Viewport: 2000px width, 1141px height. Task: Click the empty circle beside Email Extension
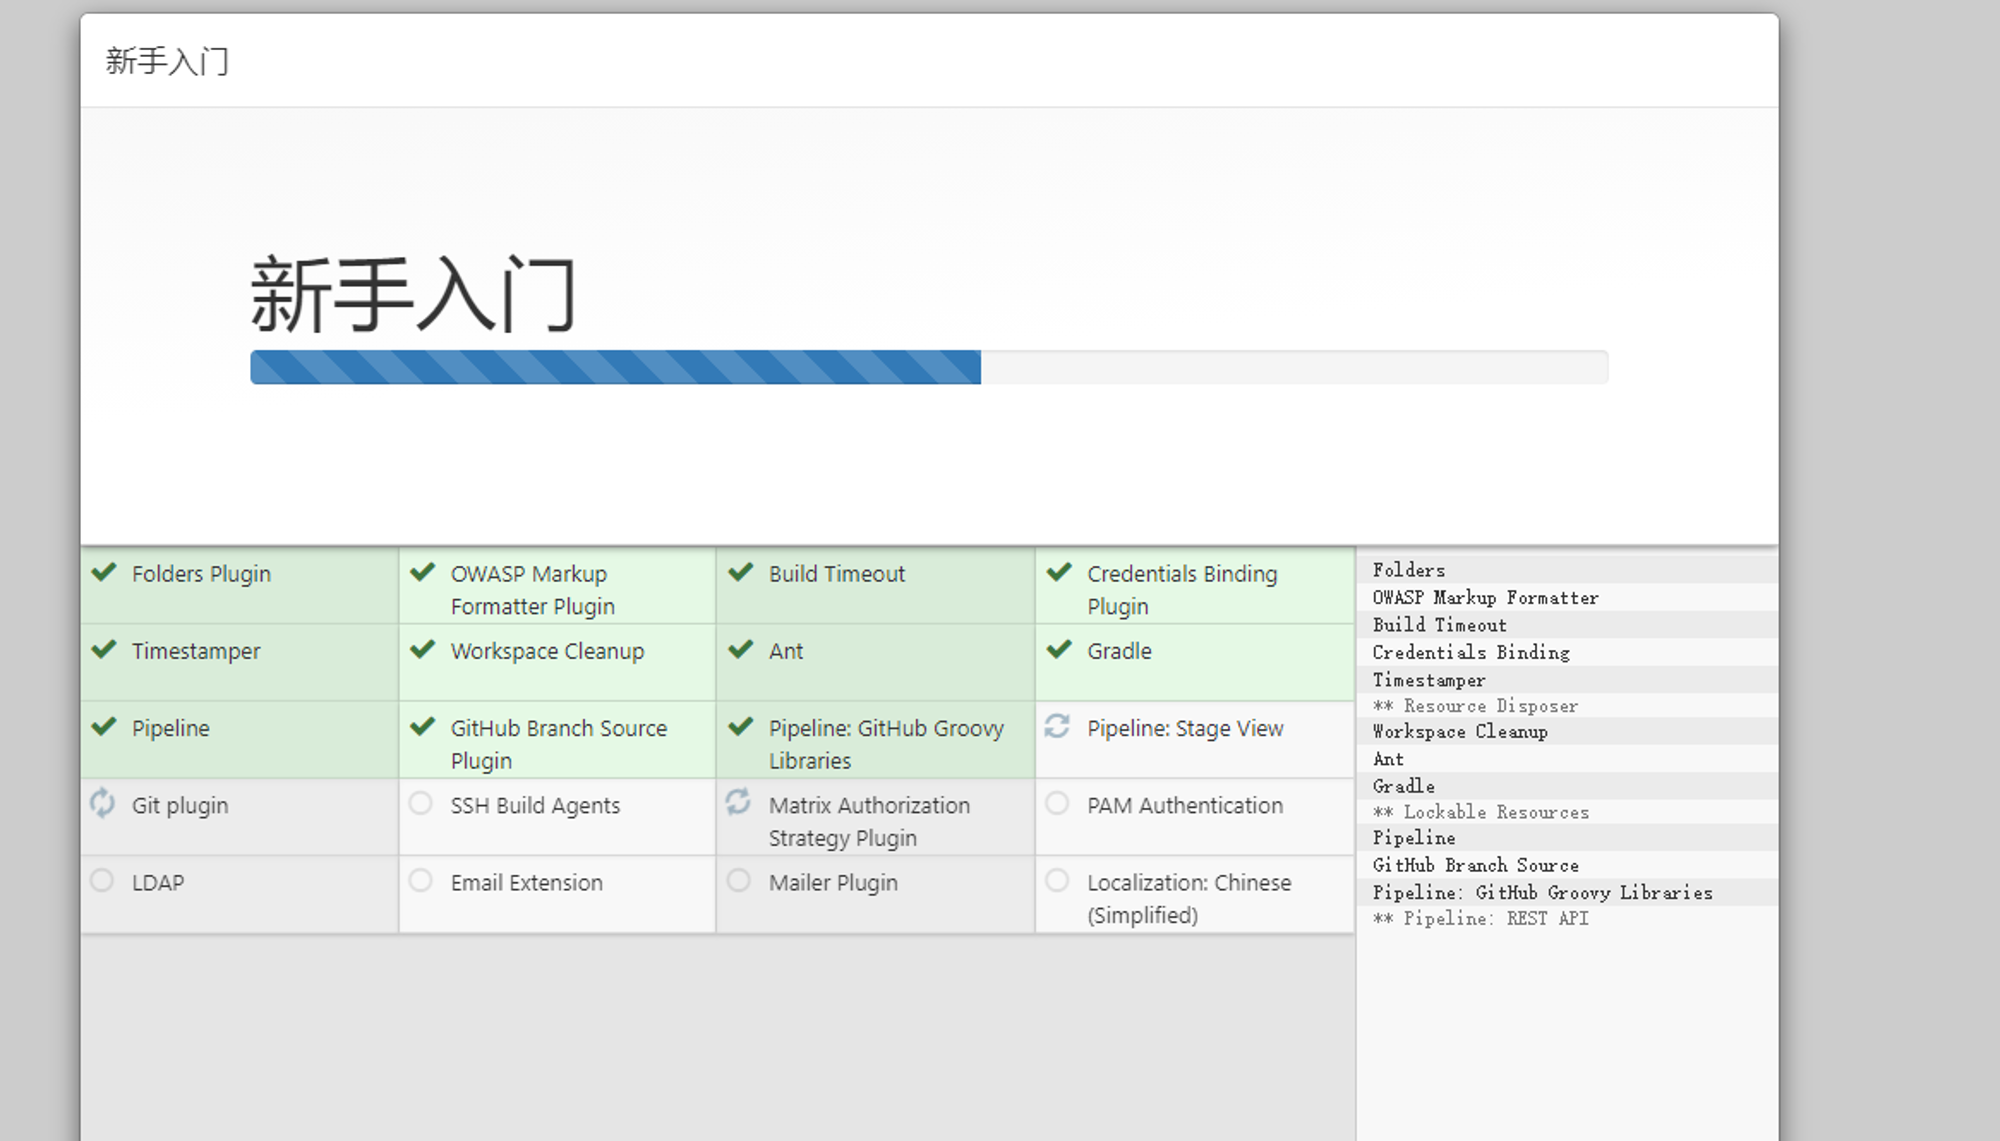click(x=421, y=880)
